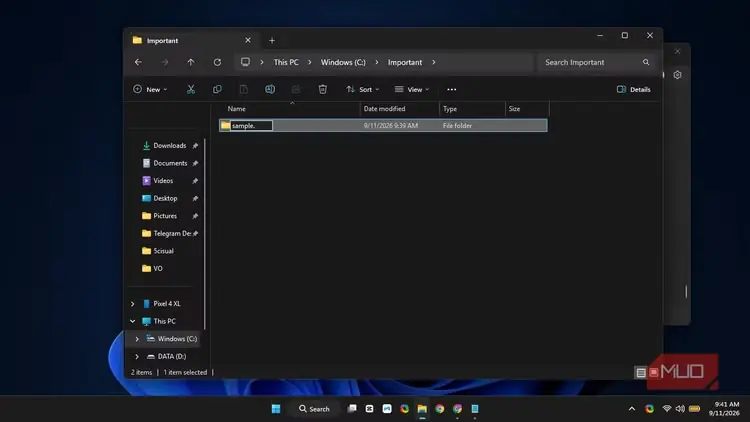This screenshot has width=750, height=422.
Task: Sort by the Size column header
Action: (x=514, y=109)
